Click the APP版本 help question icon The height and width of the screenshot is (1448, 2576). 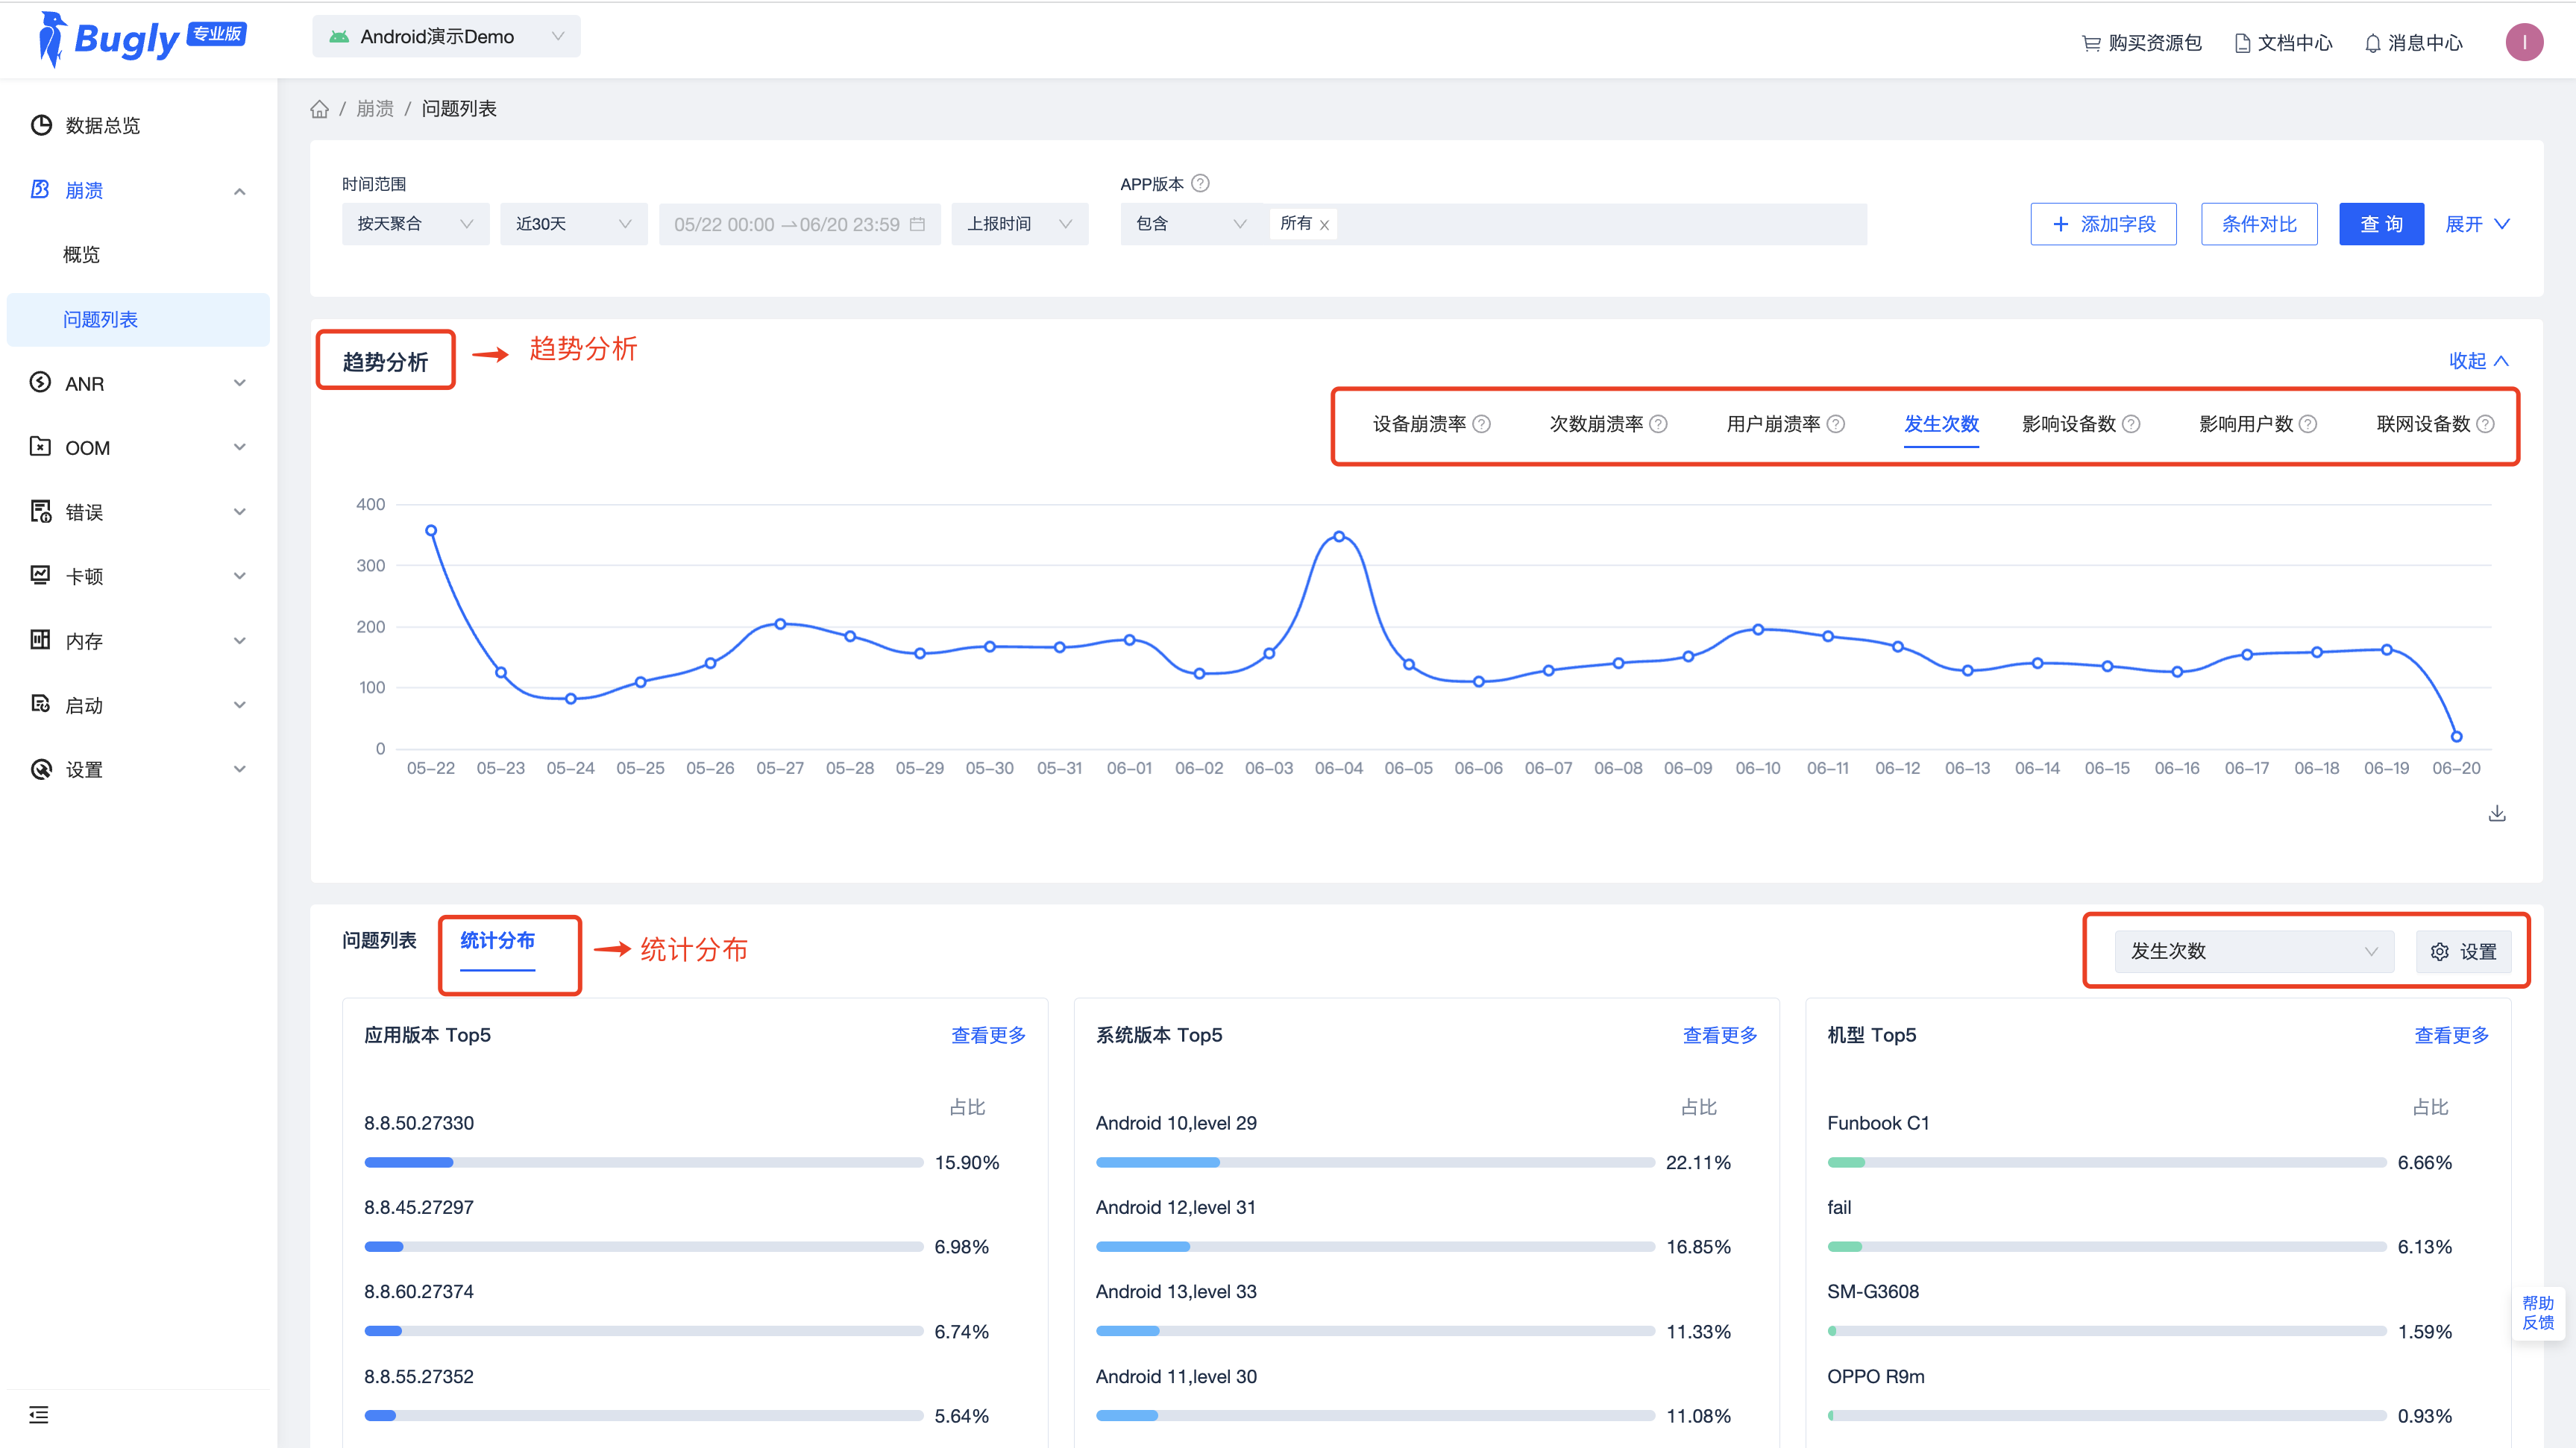tap(1201, 183)
